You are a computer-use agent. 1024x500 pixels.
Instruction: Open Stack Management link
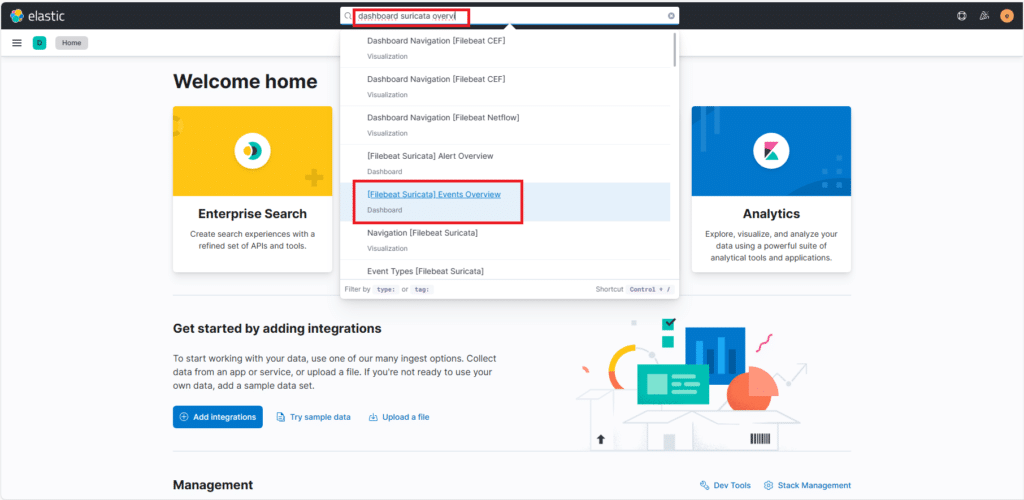tap(807, 485)
